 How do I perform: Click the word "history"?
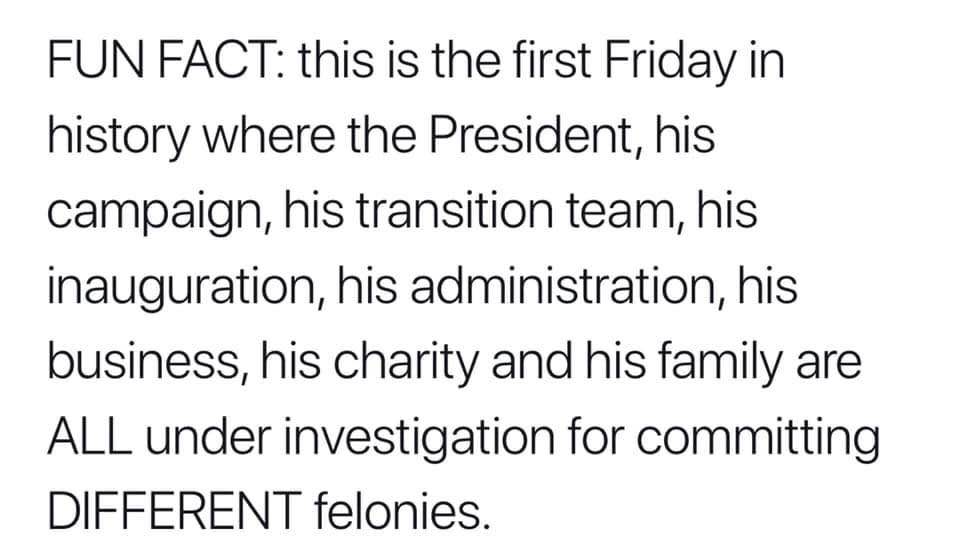(x=120, y=138)
